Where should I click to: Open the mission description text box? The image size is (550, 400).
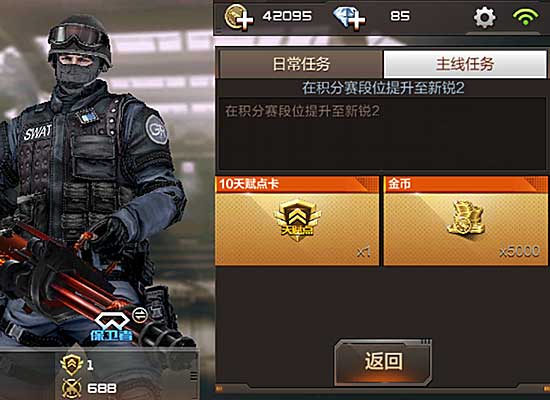pos(382,134)
